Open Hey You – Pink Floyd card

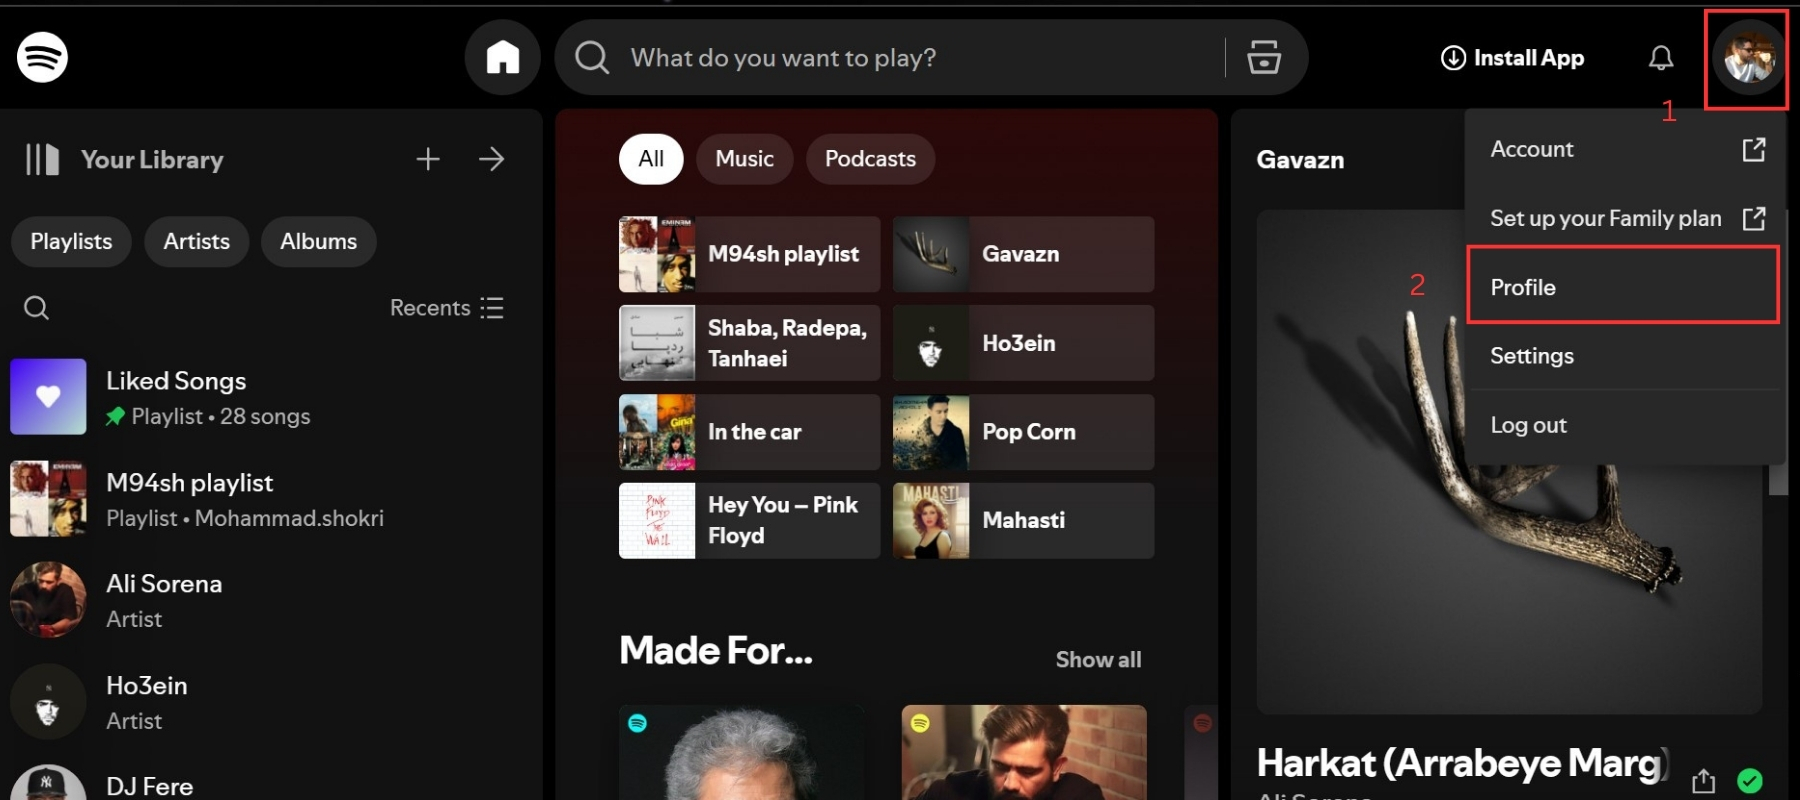click(750, 521)
